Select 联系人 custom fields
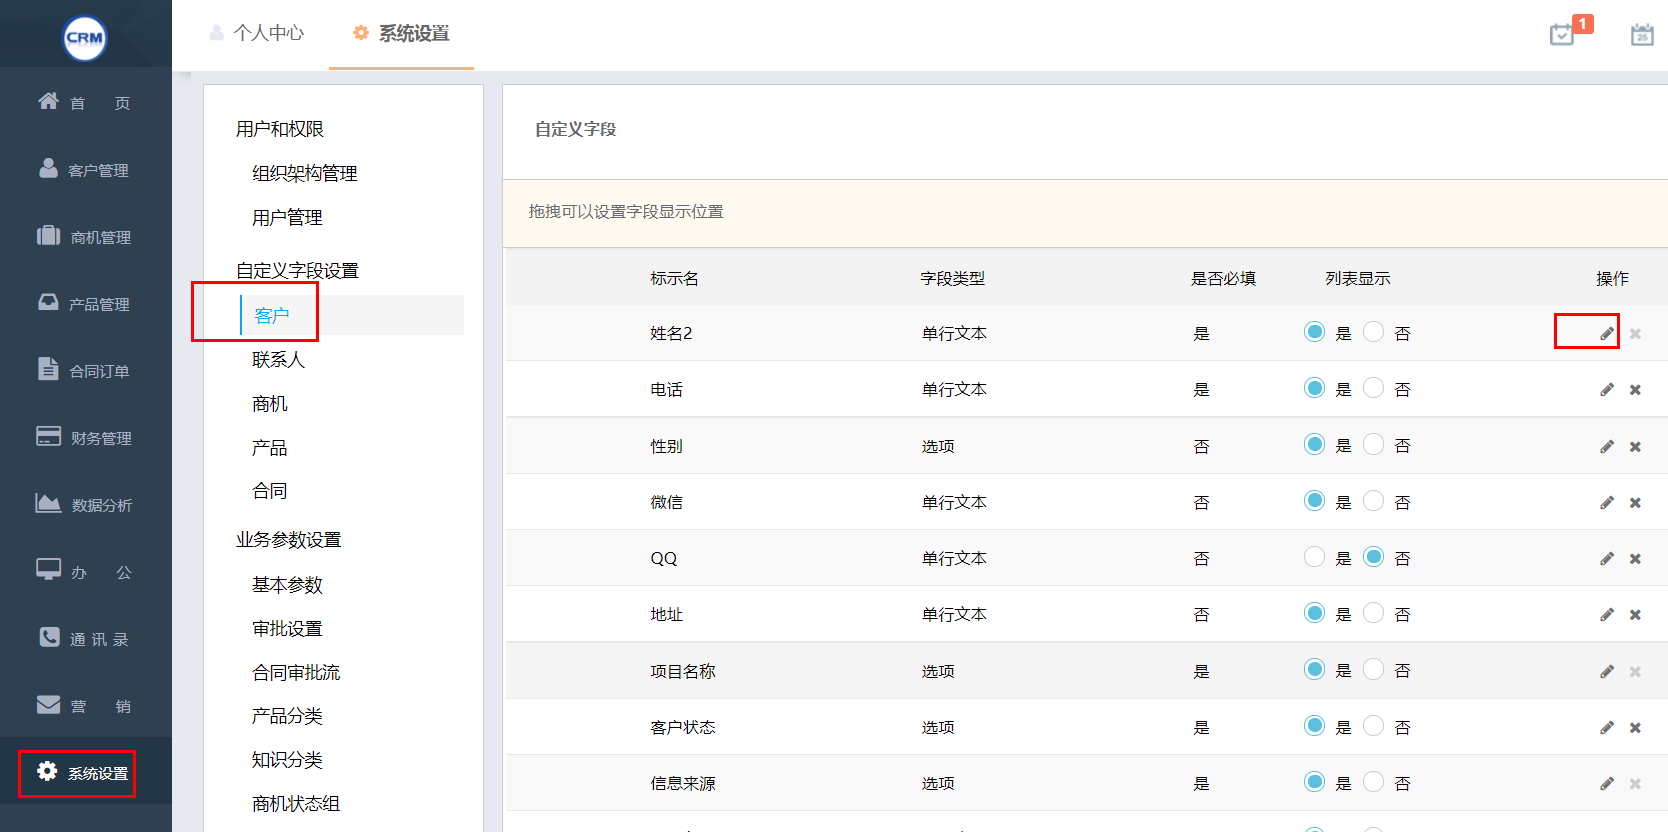Viewport: 1668px width, 832px height. [x=278, y=359]
